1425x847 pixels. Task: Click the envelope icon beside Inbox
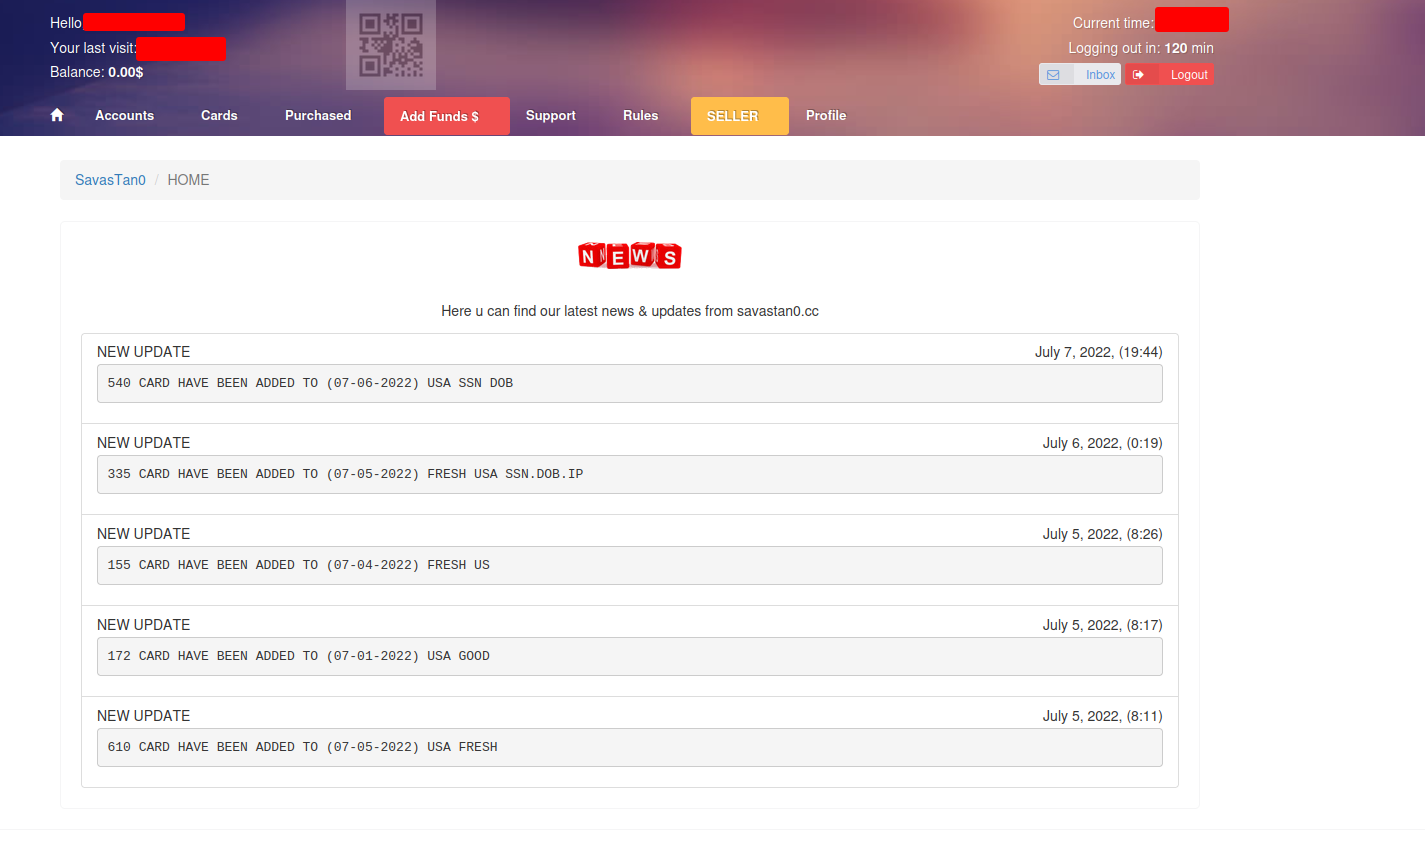click(1053, 75)
